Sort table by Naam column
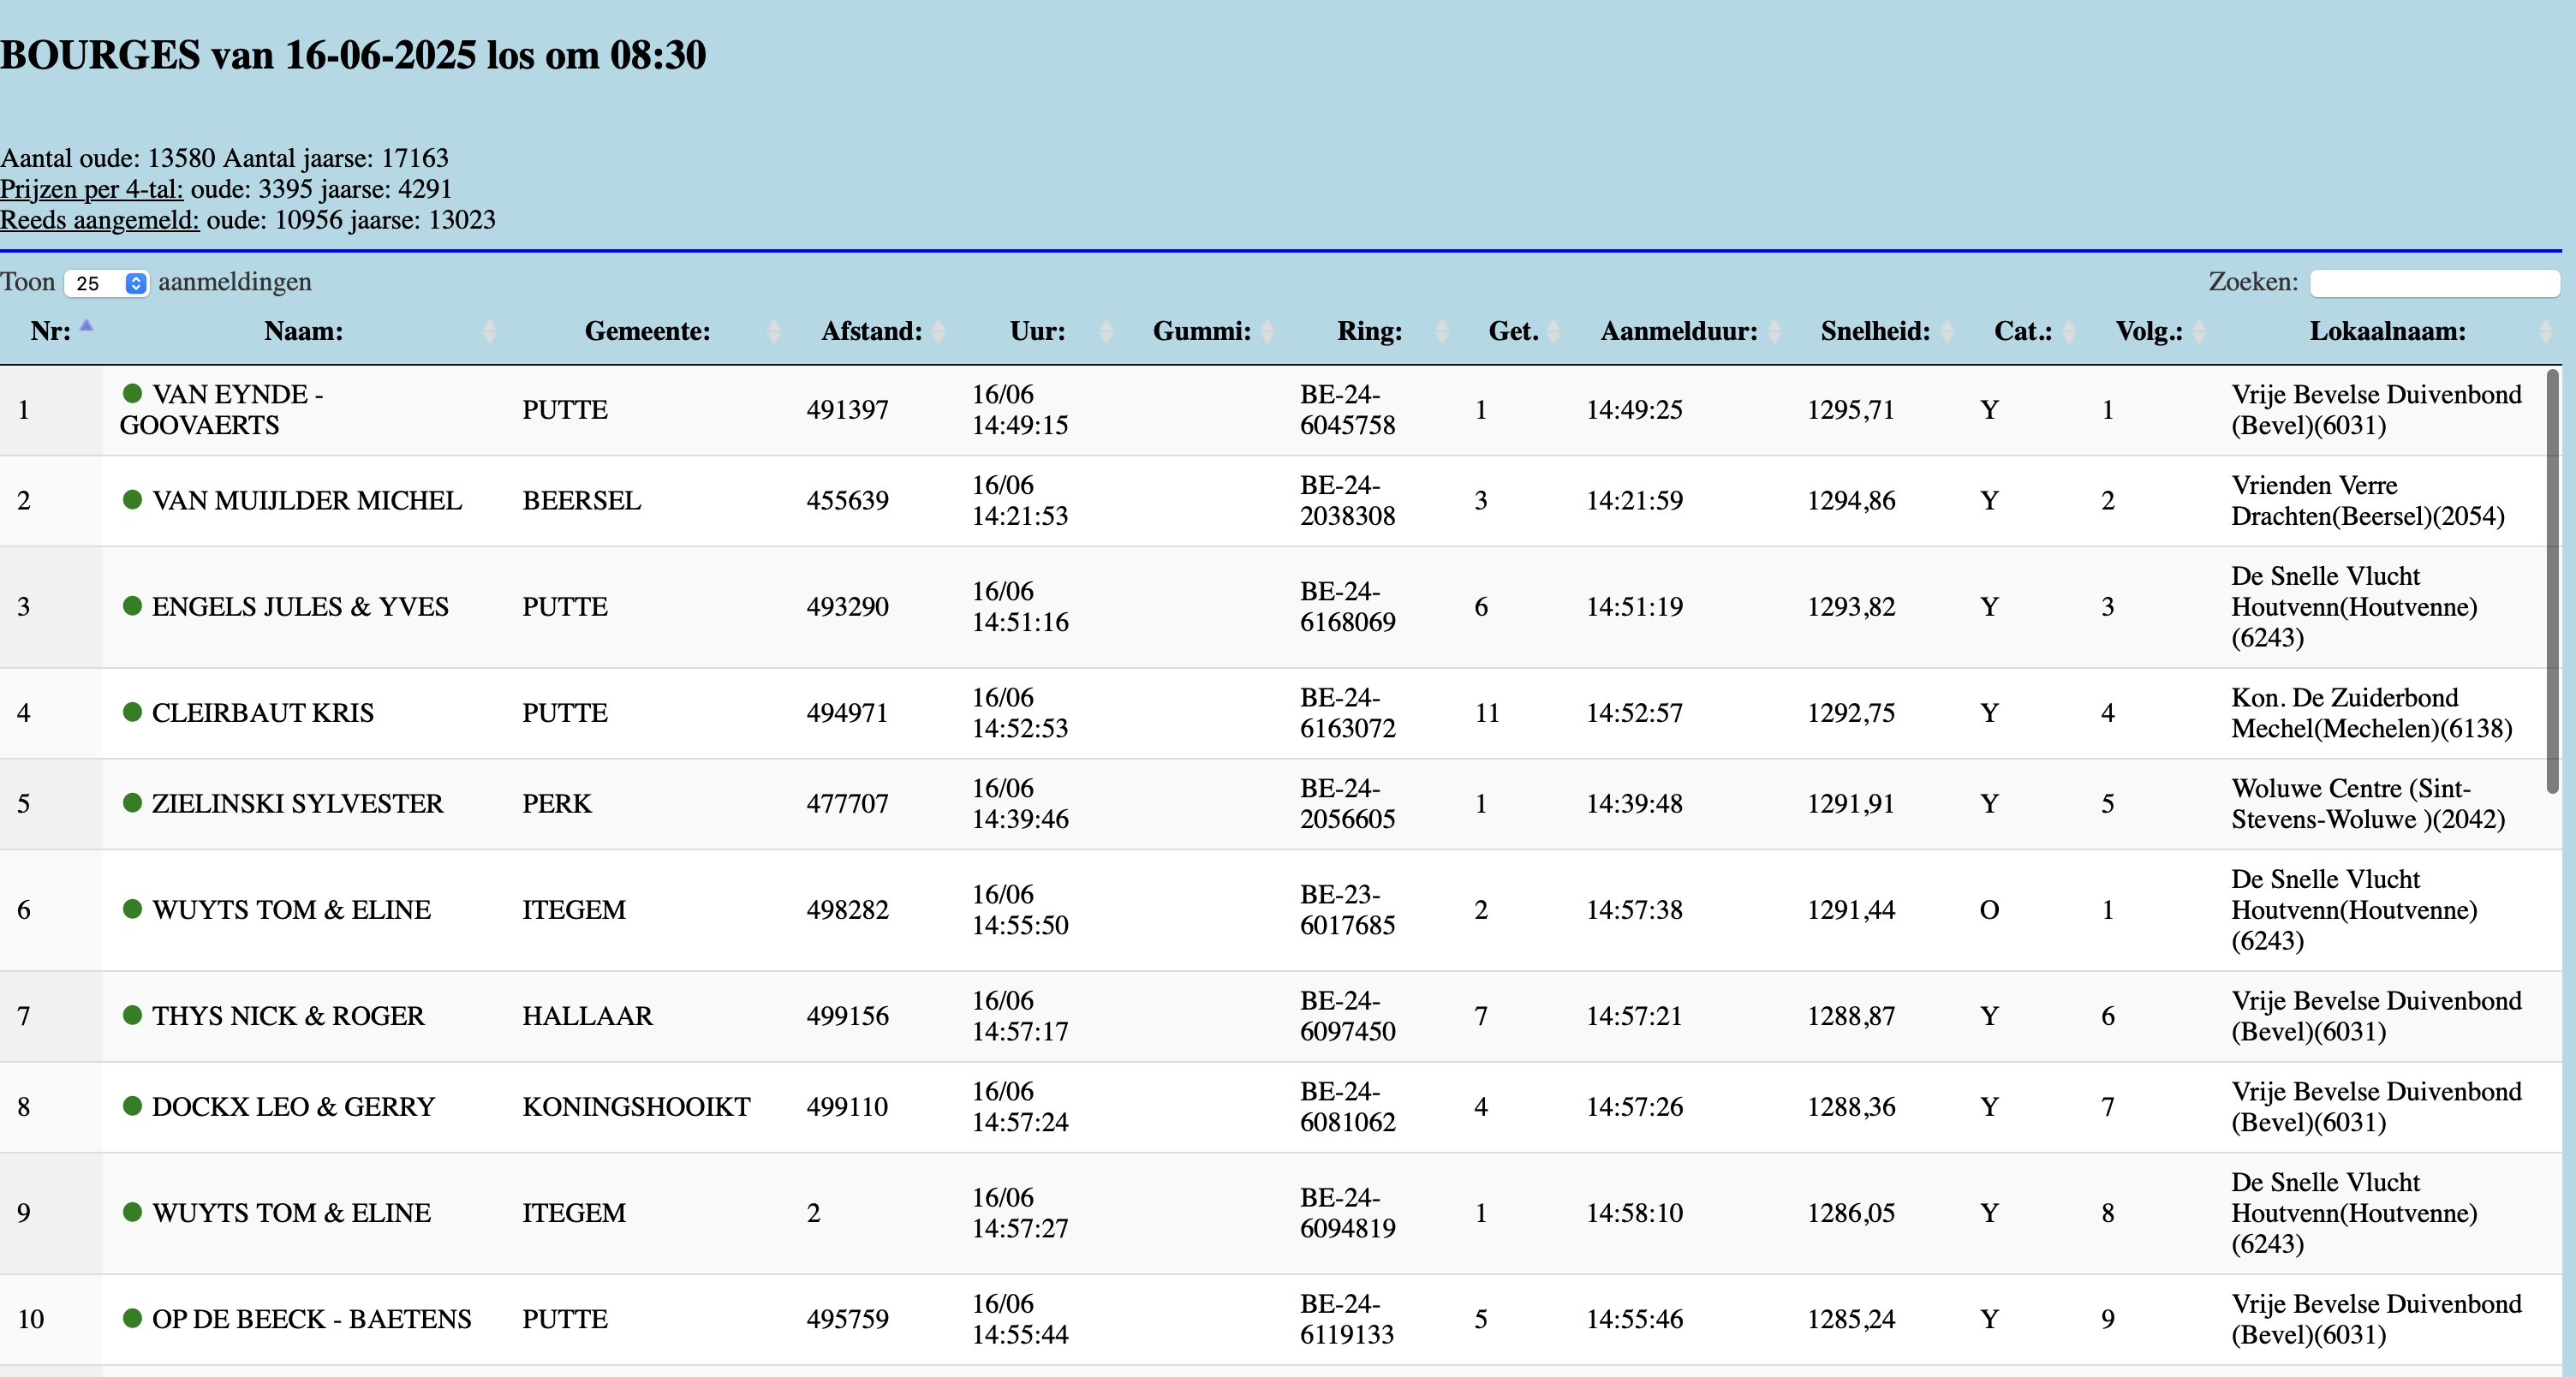 pos(303,331)
